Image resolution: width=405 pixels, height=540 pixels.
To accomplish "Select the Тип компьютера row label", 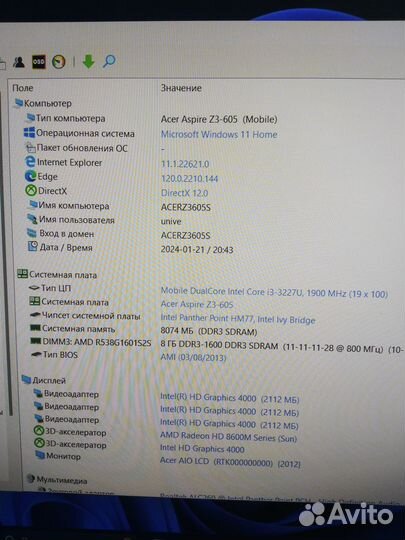I will click(71, 118).
